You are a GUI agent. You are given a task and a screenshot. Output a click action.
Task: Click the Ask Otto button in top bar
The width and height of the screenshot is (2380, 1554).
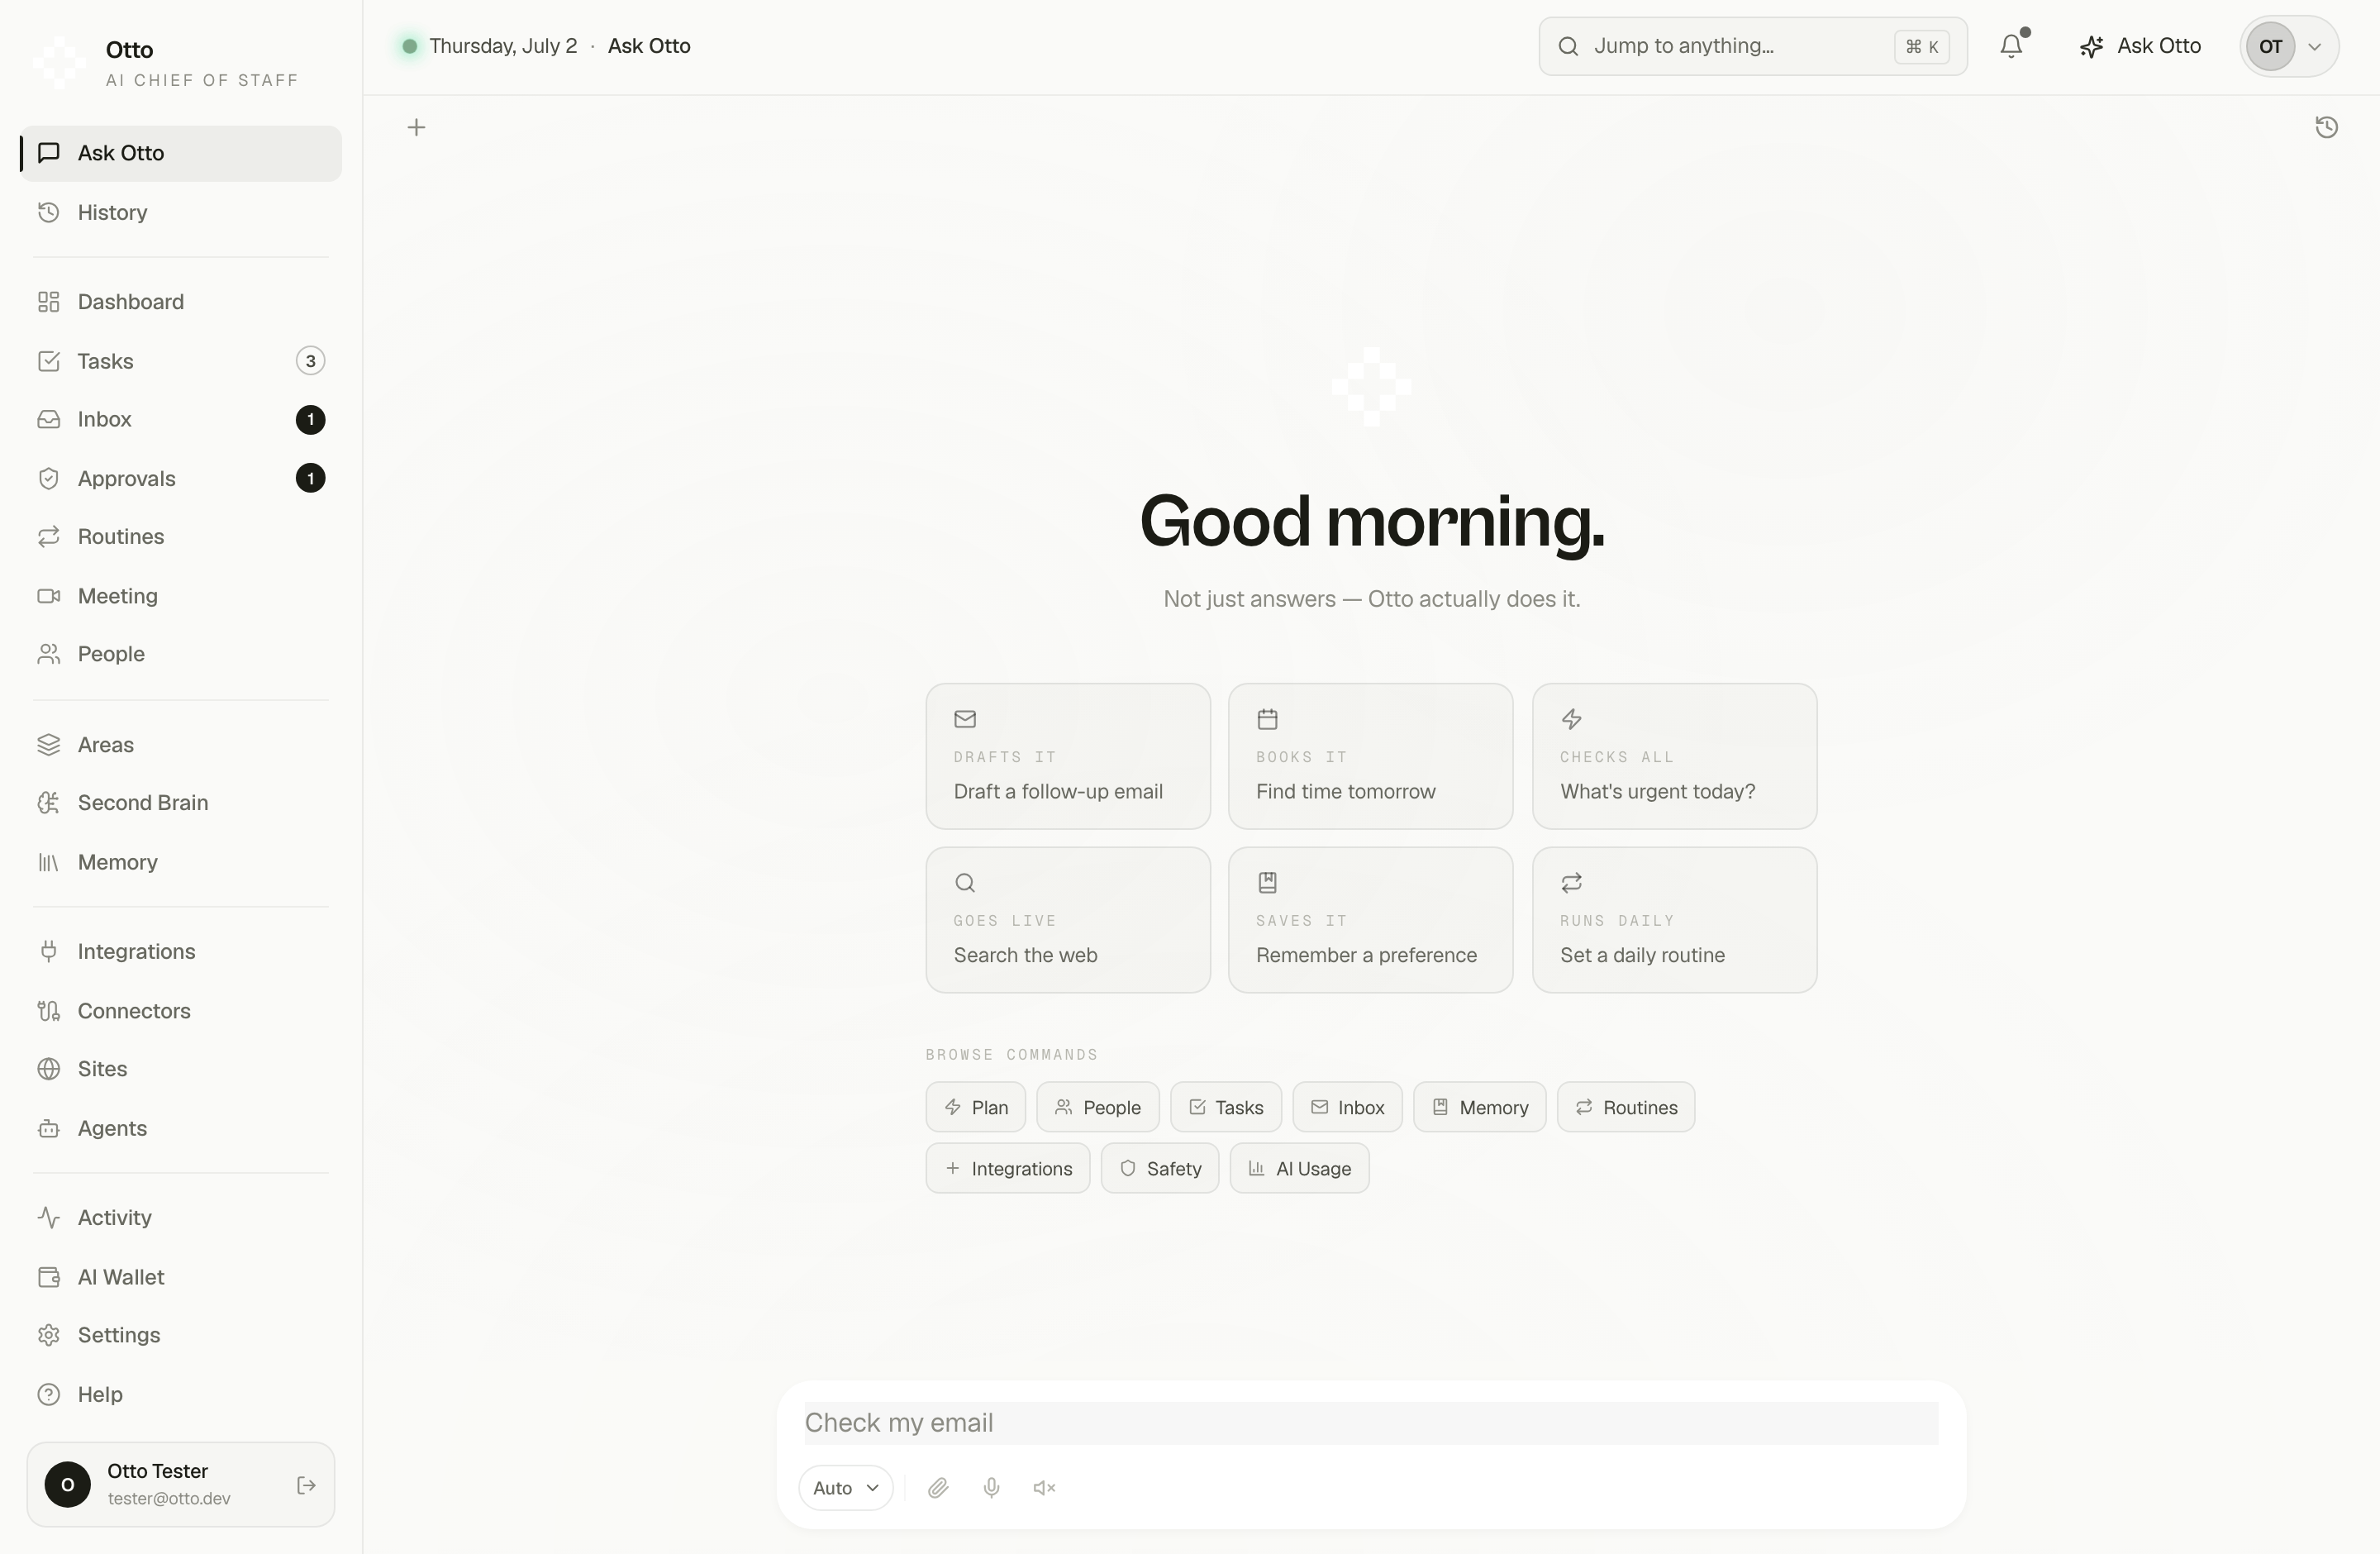pyautogui.click(x=2140, y=46)
